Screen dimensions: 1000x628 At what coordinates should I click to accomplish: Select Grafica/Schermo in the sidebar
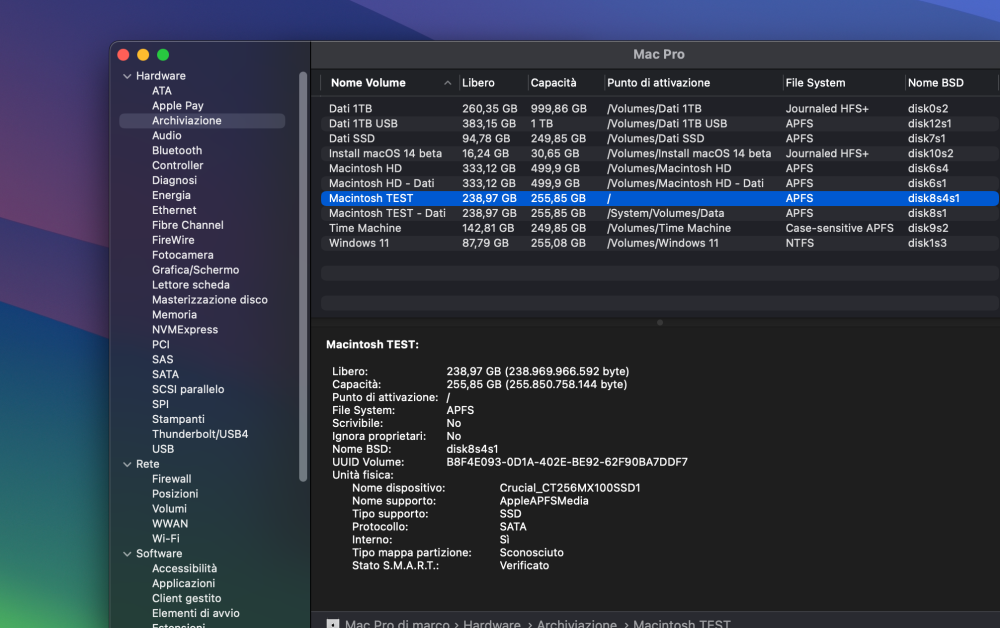(x=195, y=270)
